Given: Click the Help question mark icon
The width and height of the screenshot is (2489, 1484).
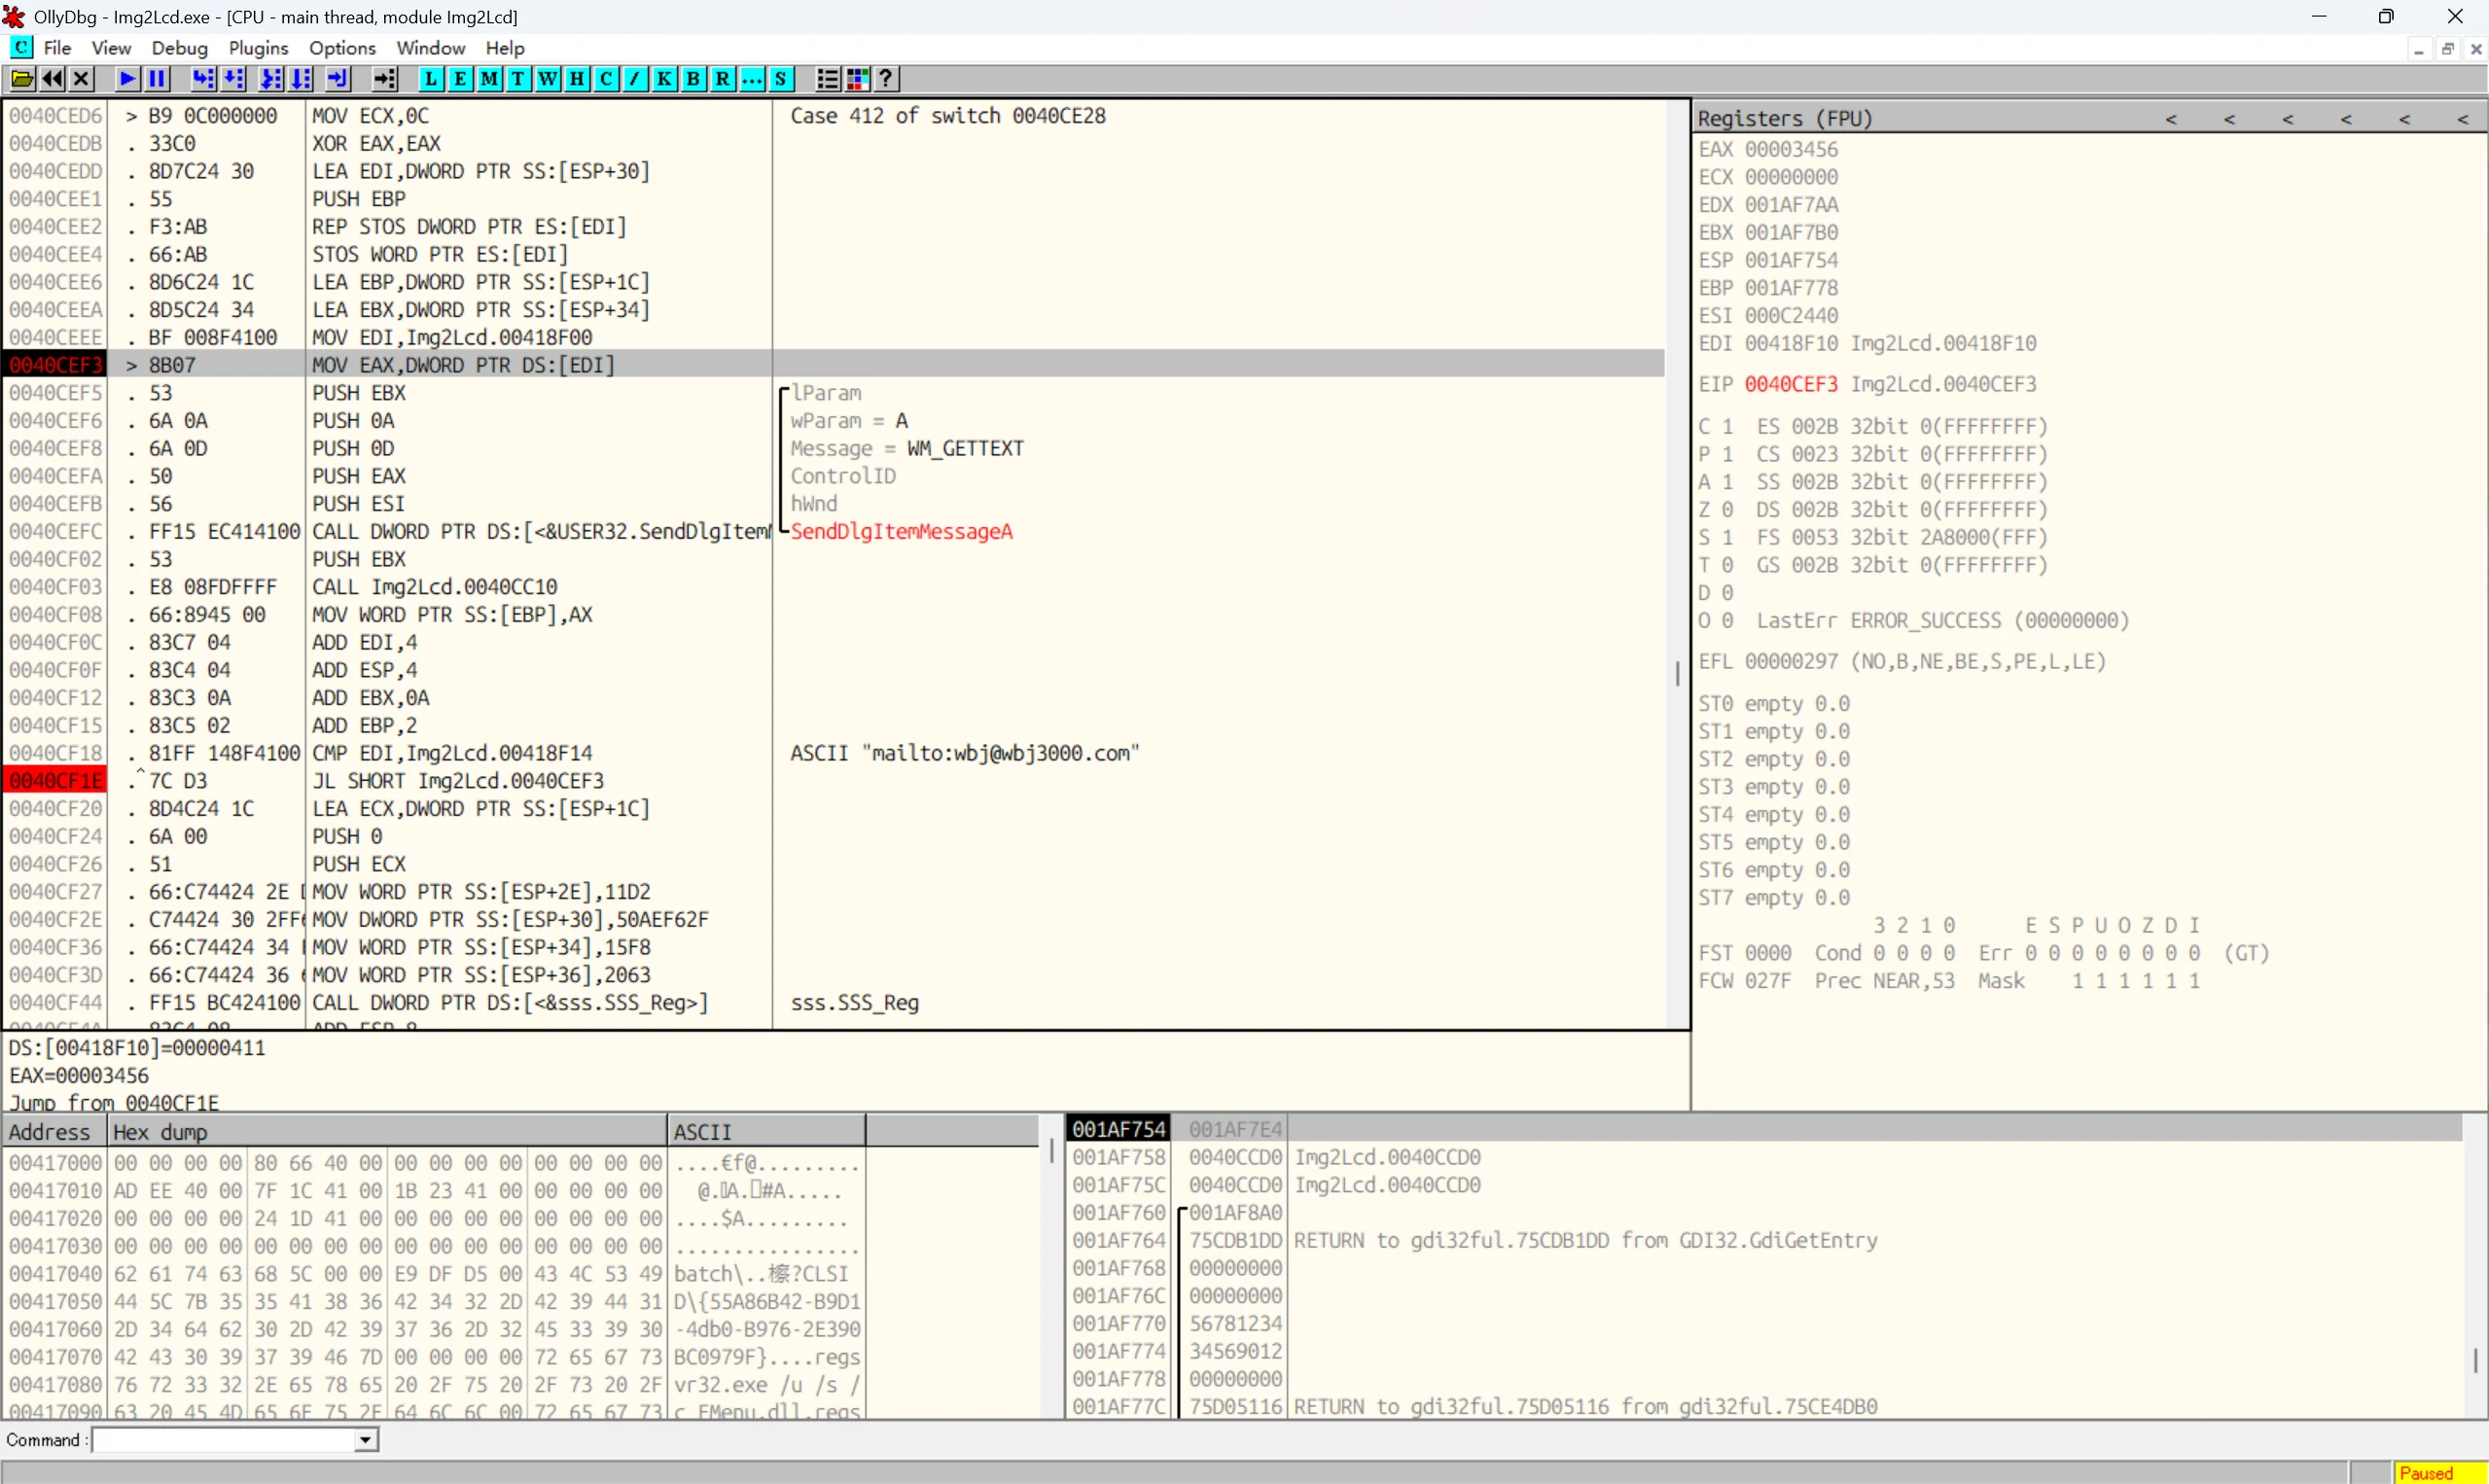Looking at the screenshot, I should click(886, 79).
